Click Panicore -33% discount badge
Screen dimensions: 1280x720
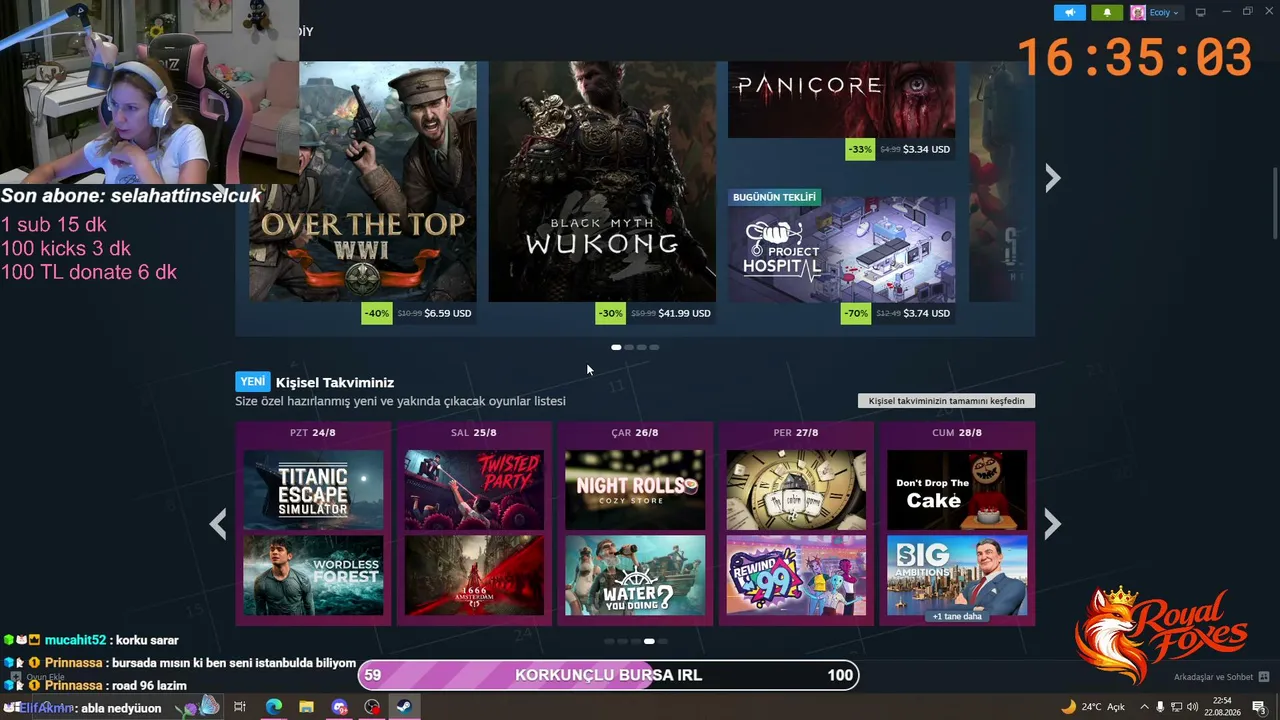tap(860, 149)
